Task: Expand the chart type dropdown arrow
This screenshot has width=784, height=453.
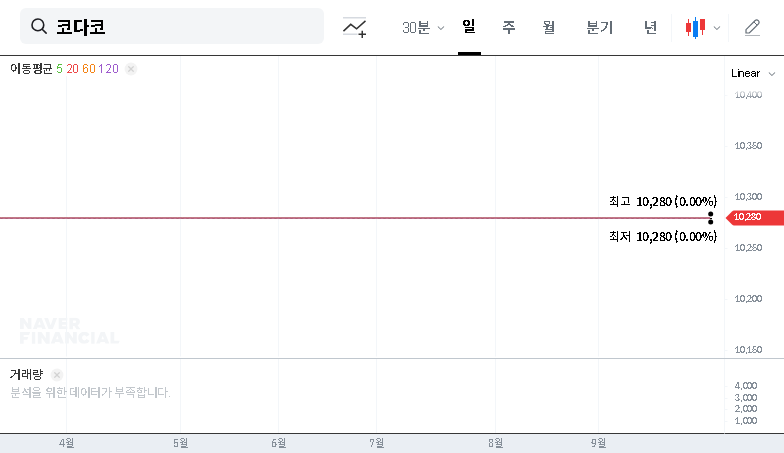Action: 717,28
